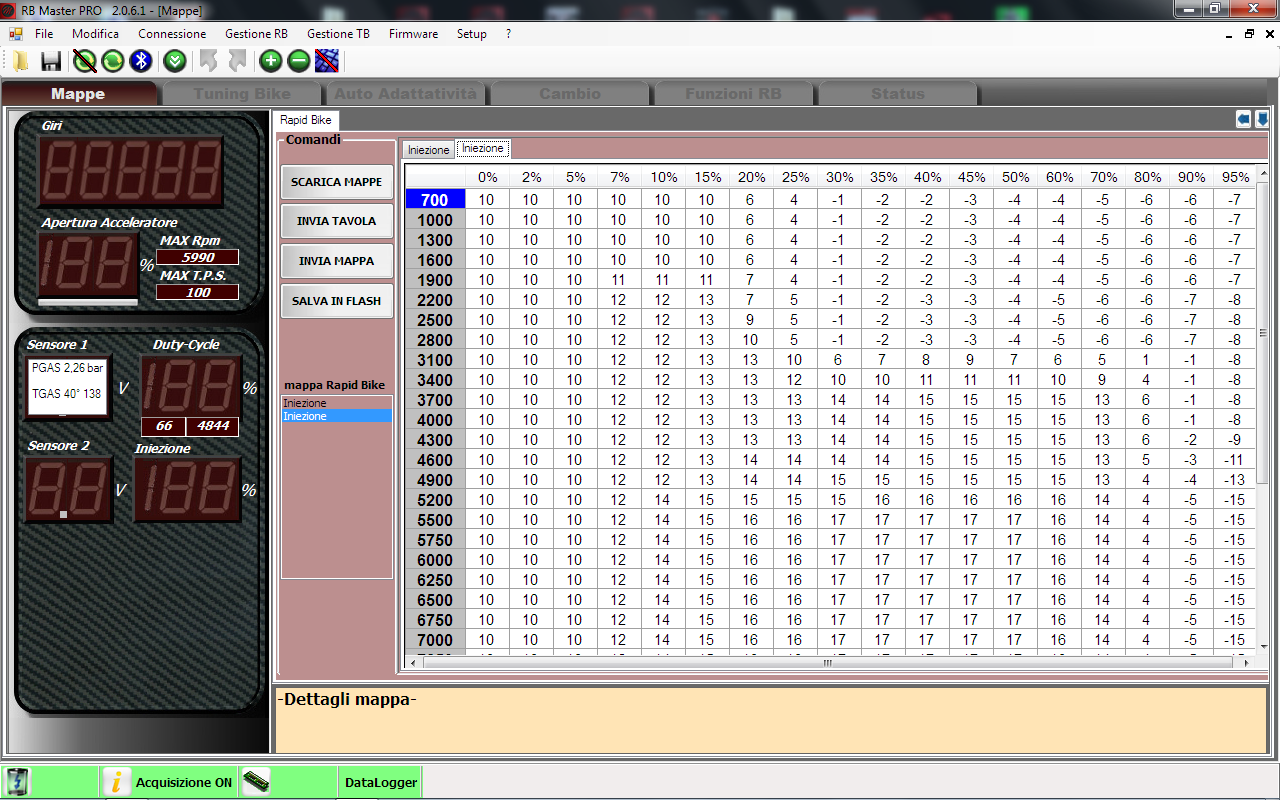Open the Gestione RB menu
Viewport: 1280px width, 800px height.
[x=256, y=33]
